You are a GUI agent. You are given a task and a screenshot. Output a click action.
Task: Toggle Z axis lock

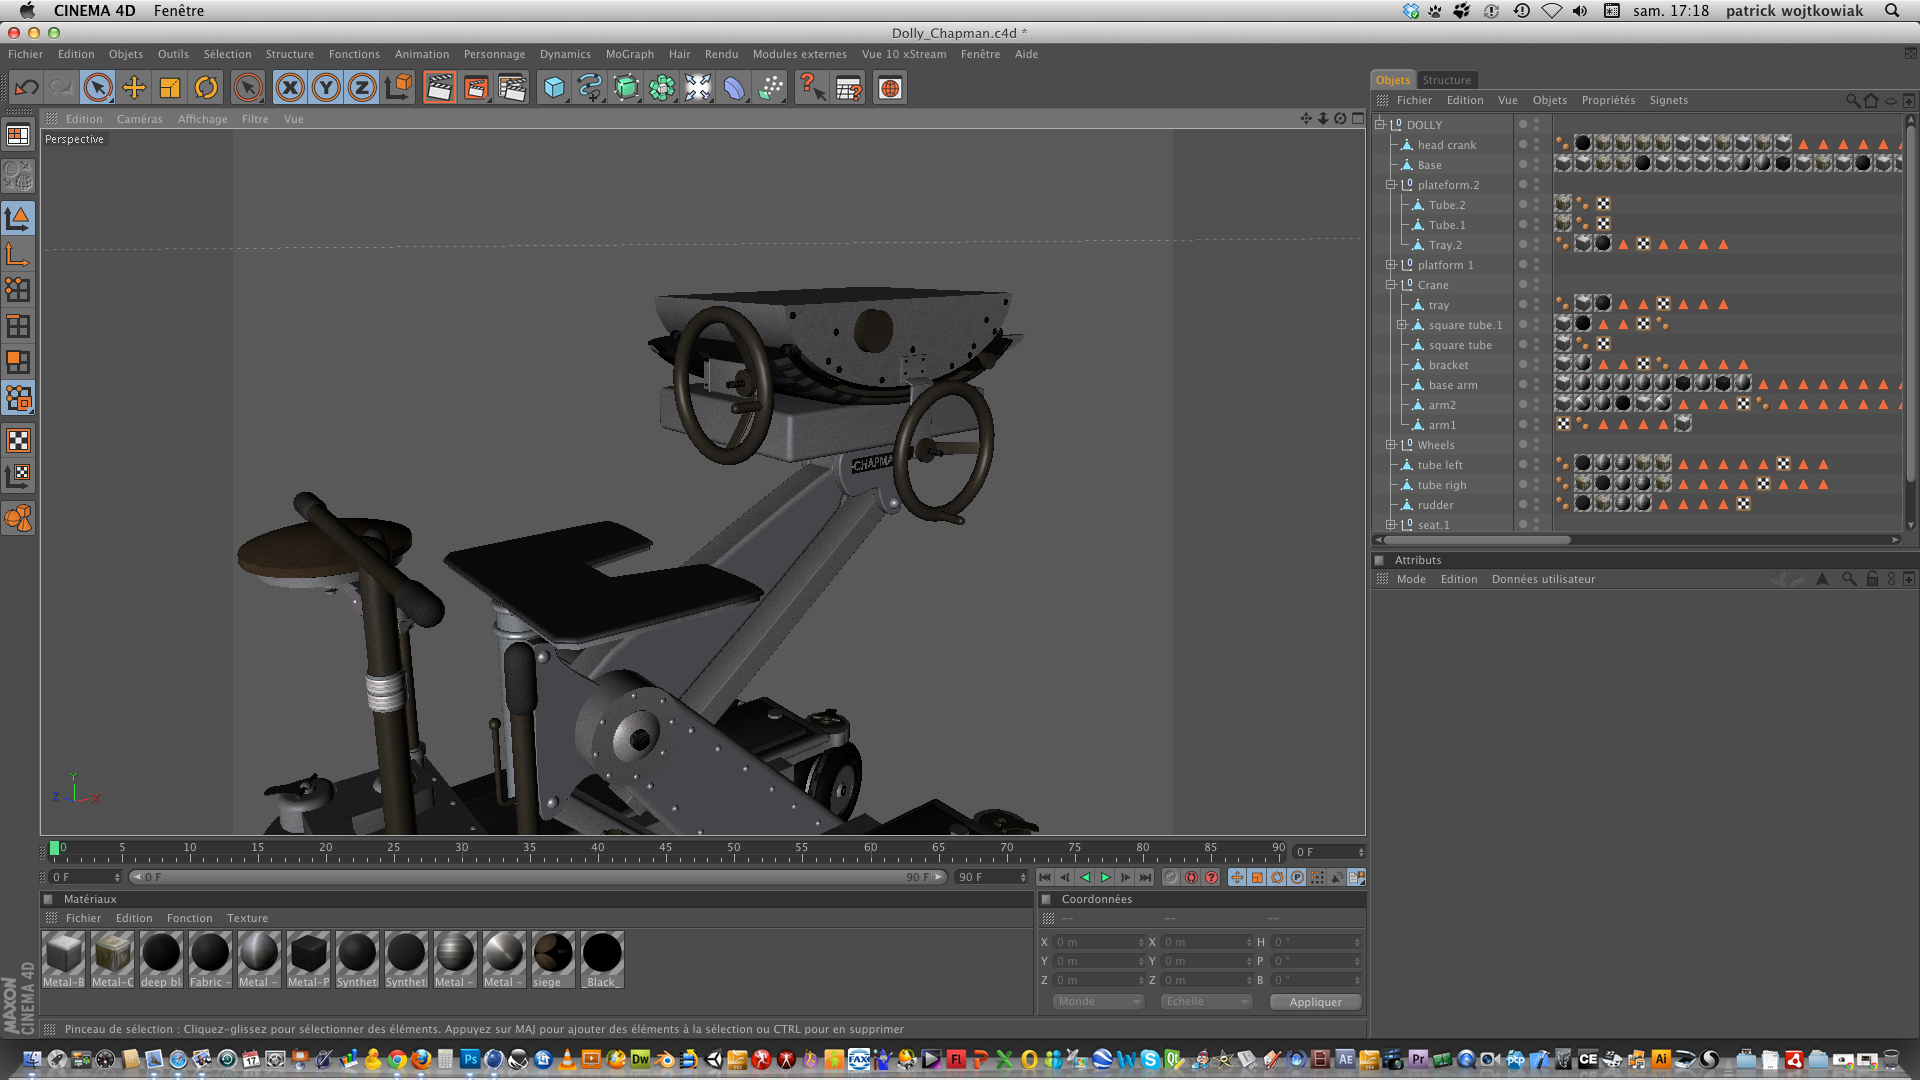tap(362, 88)
